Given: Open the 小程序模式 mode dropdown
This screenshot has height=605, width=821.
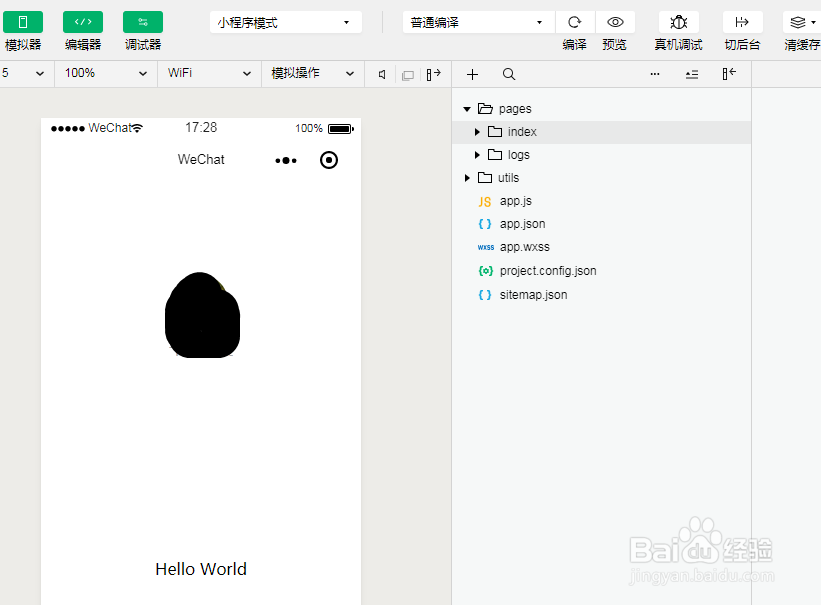Looking at the screenshot, I should pyautogui.click(x=285, y=23).
